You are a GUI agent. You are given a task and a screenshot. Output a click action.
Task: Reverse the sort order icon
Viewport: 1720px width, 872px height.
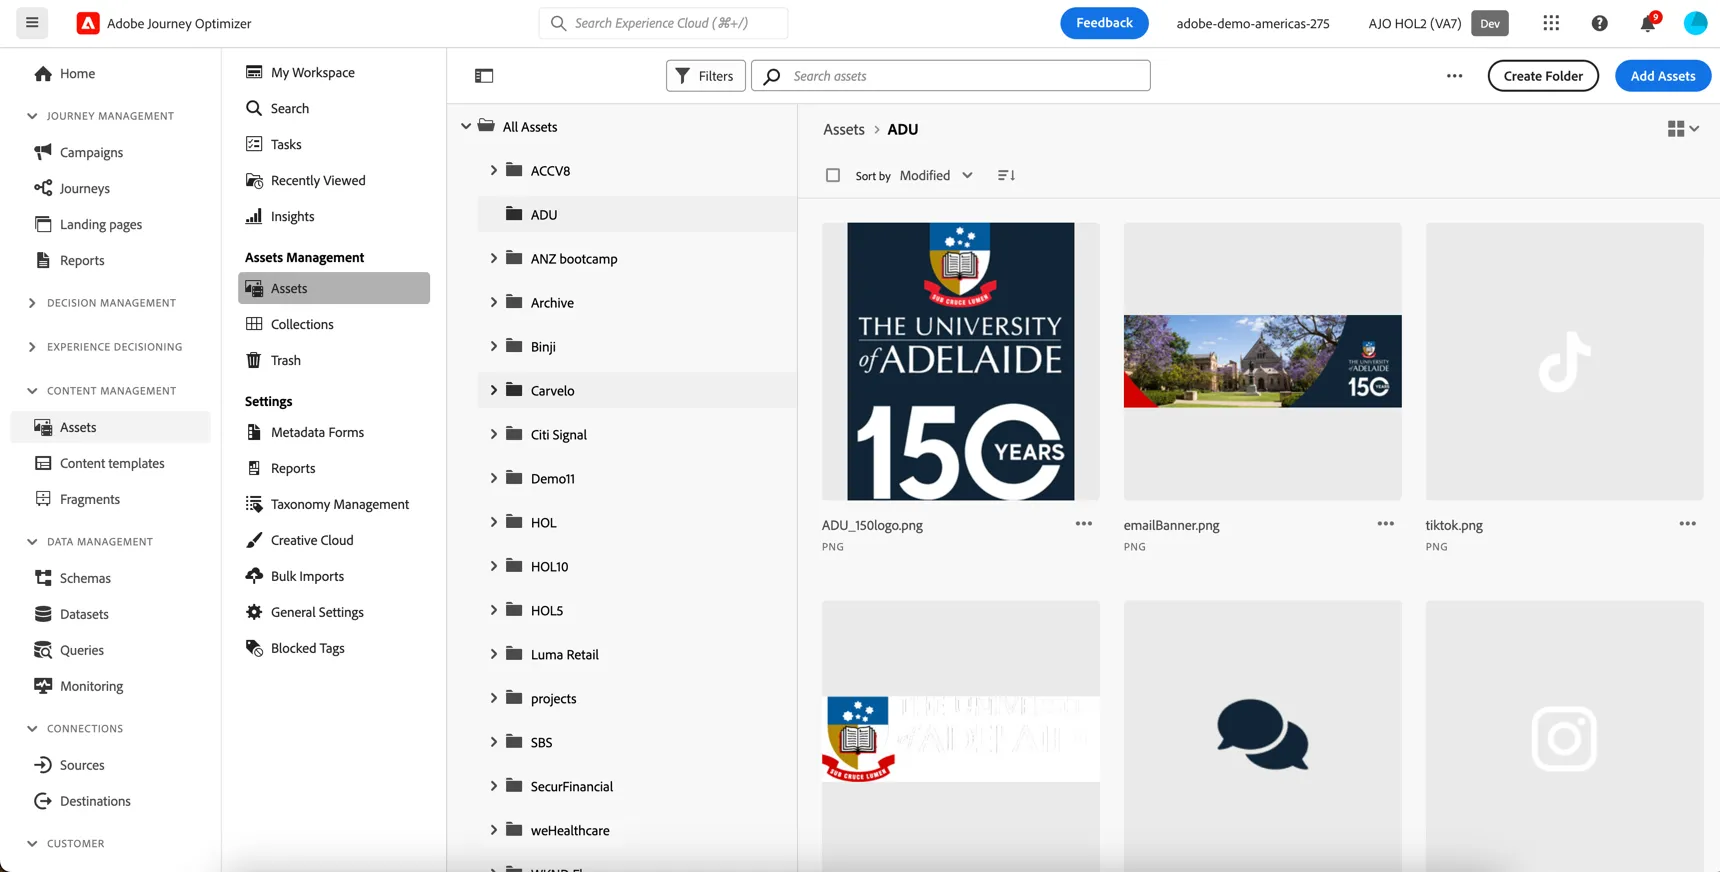click(1006, 175)
